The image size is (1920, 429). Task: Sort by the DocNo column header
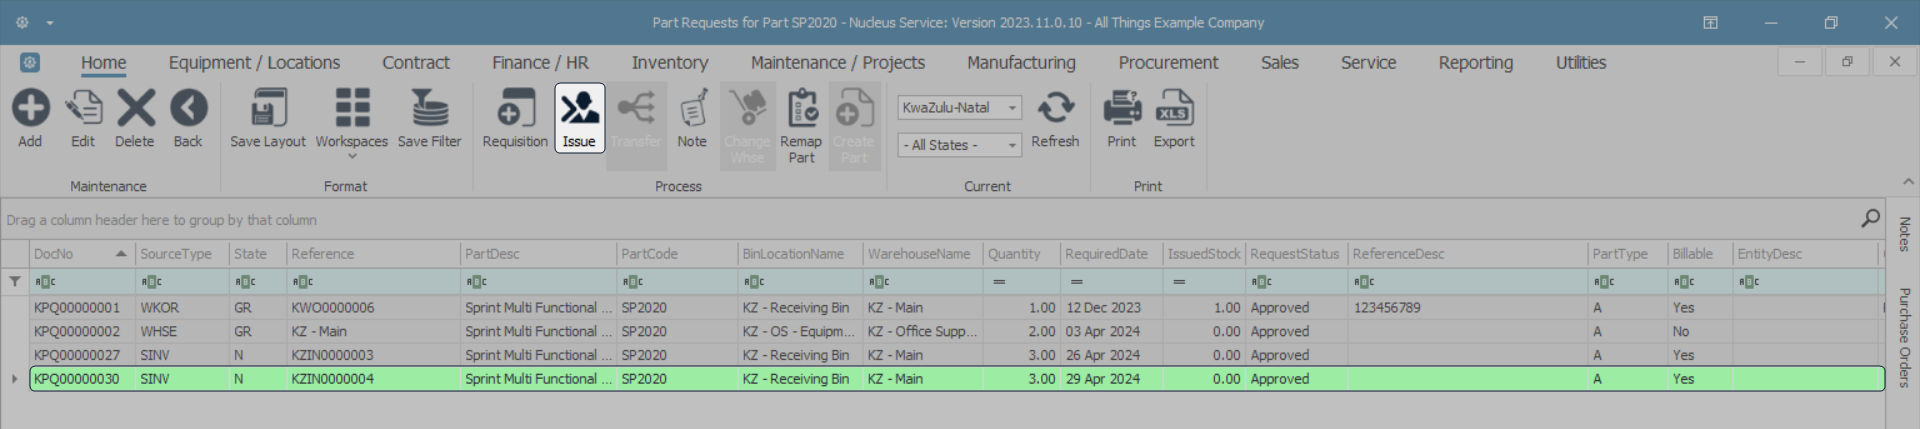pyautogui.click(x=82, y=254)
